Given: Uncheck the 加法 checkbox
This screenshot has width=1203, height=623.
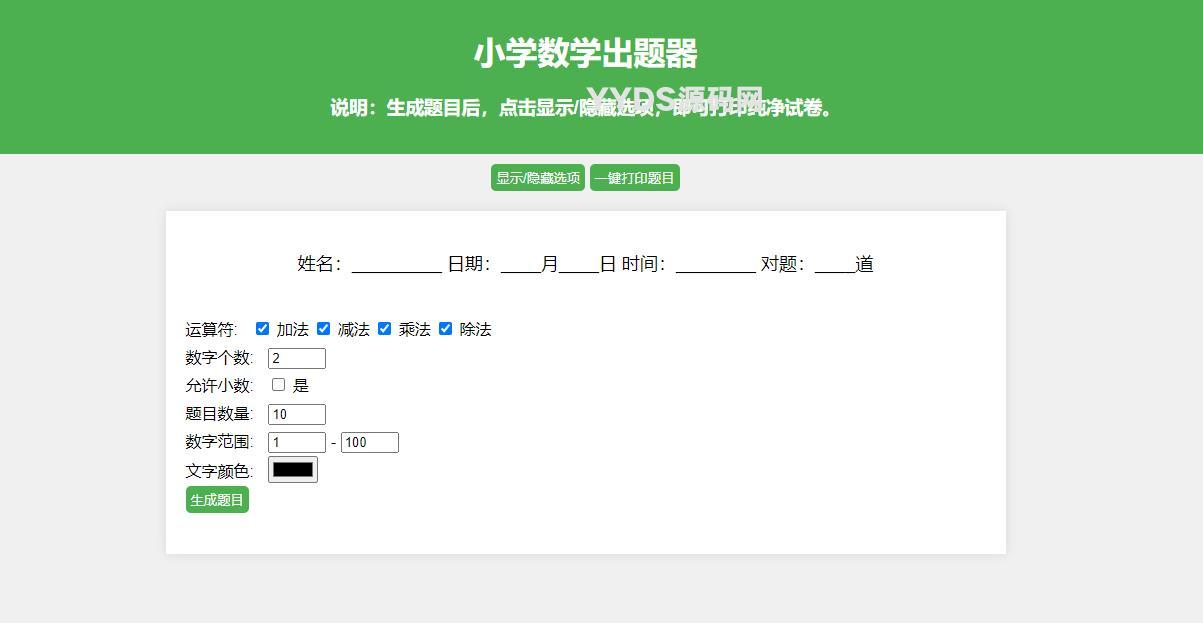Looking at the screenshot, I should coord(263,329).
